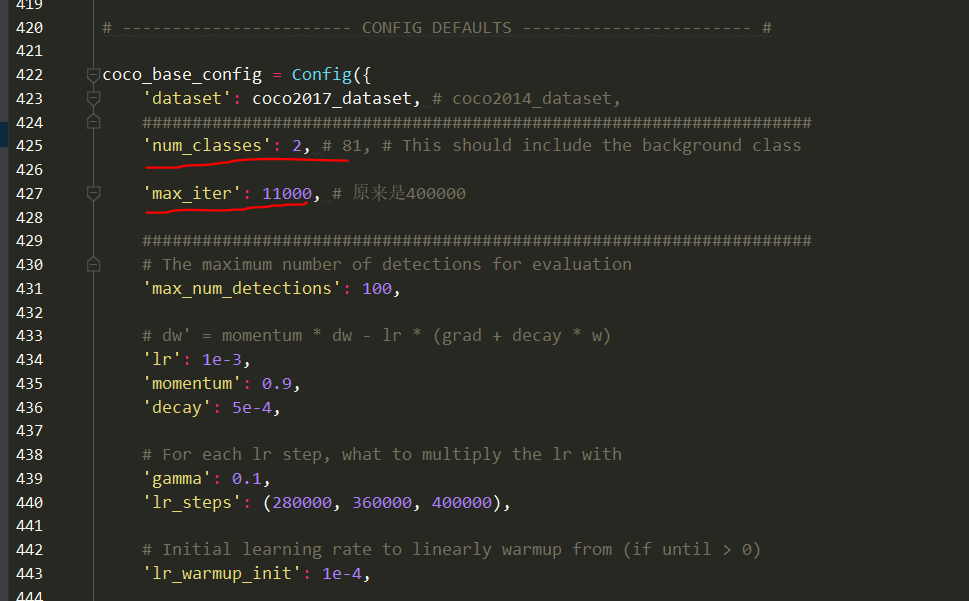Toggle the fold marker at line 430
This screenshot has width=969, height=601.
click(93, 264)
